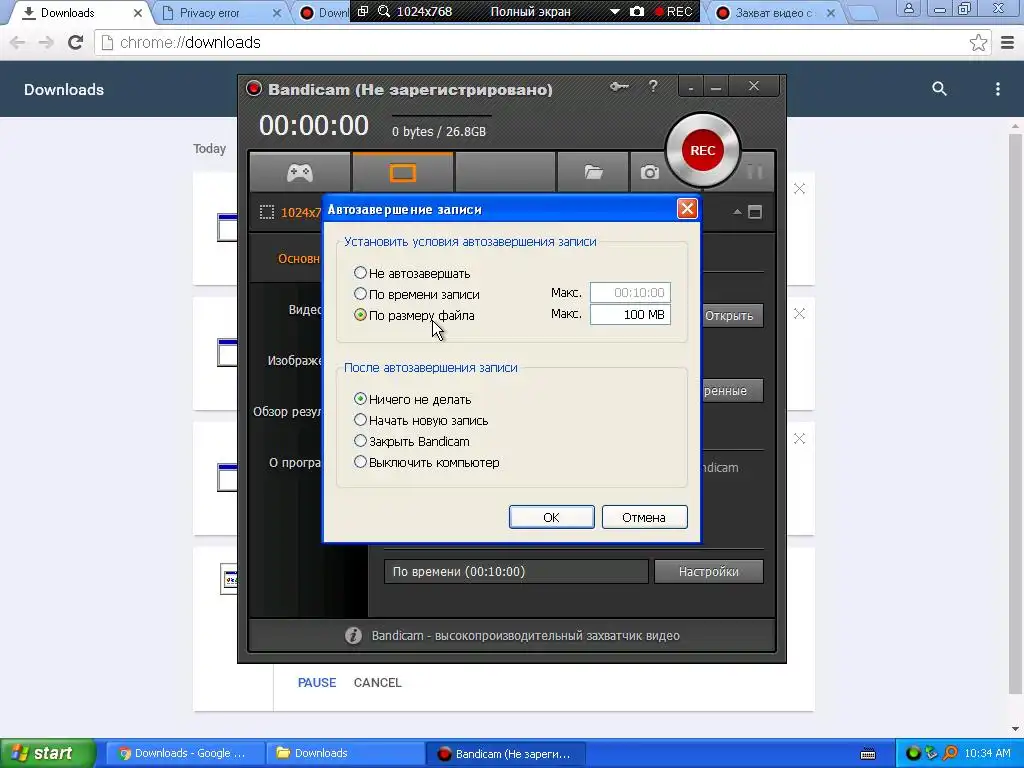The height and width of the screenshot is (768, 1024).
Task: Remove the third download entry with its X
Action: pyautogui.click(x=799, y=439)
